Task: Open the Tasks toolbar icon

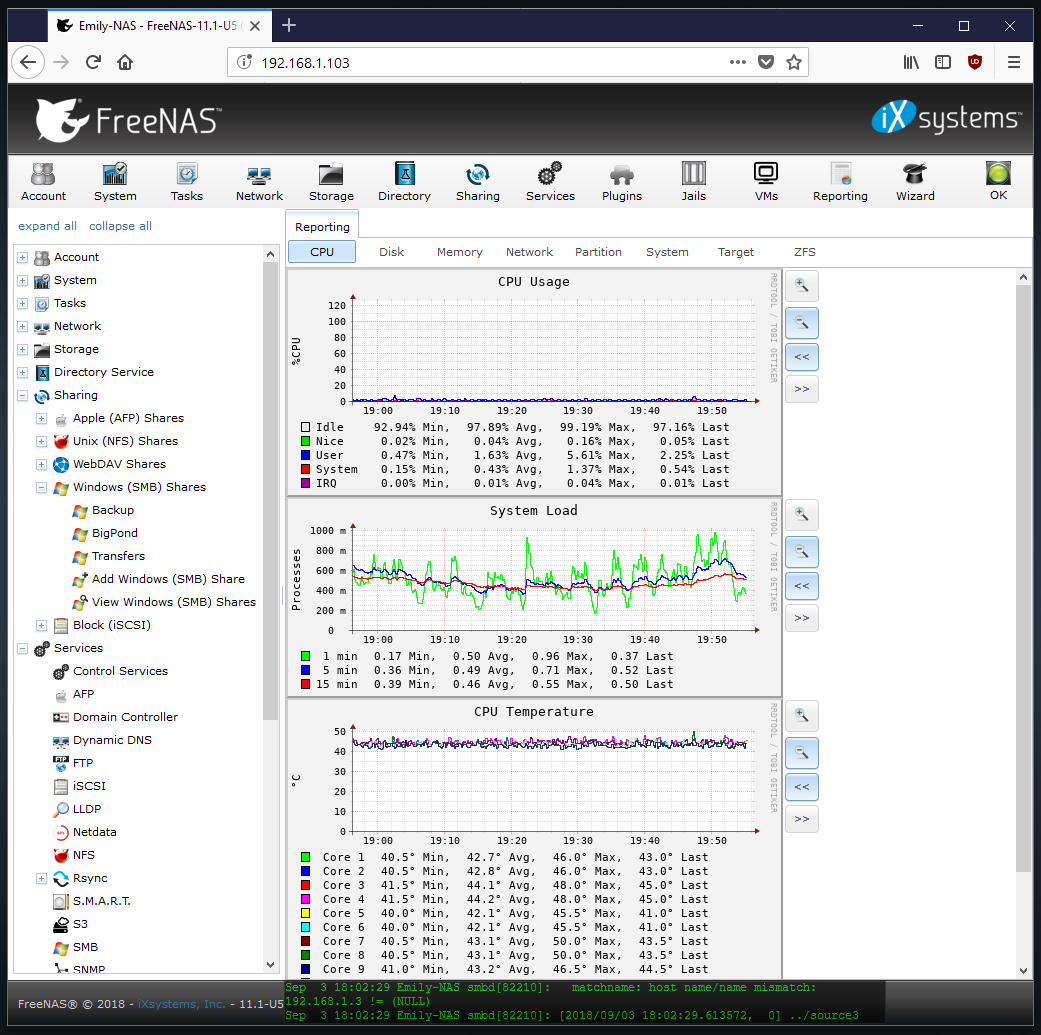Action: [x=187, y=182]
